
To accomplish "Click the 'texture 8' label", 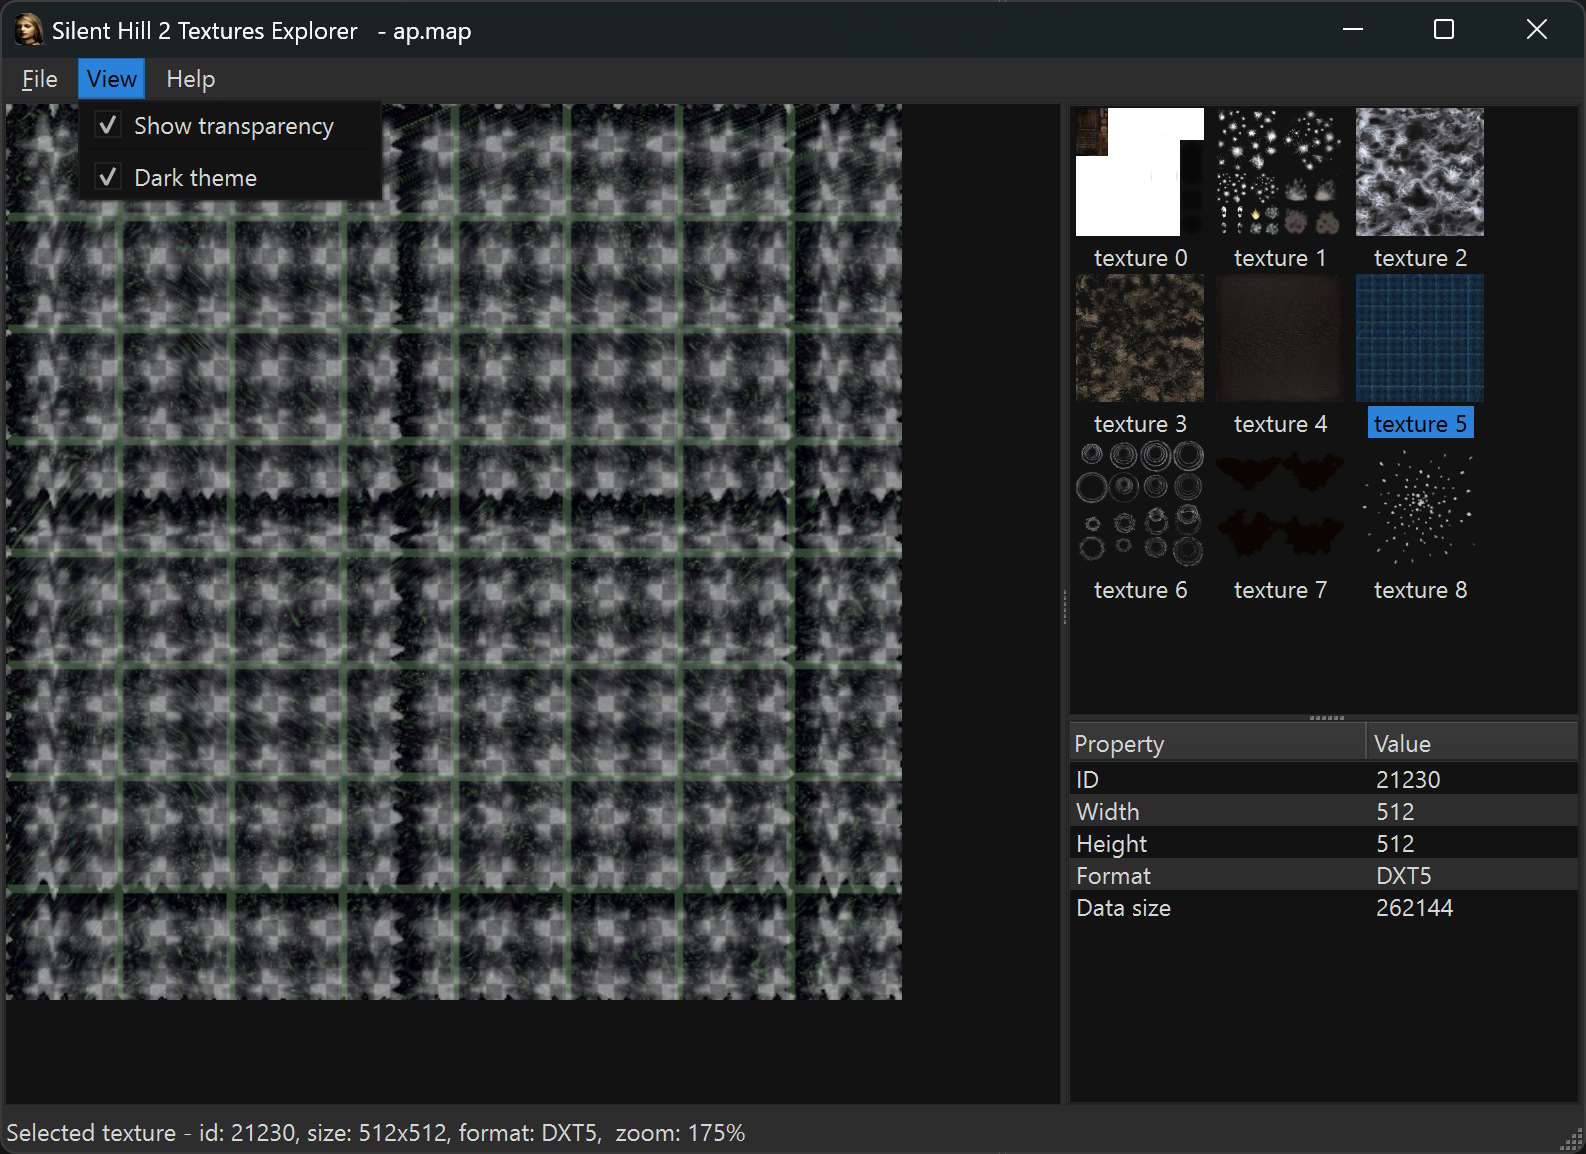I will [x=1420, y=590].
